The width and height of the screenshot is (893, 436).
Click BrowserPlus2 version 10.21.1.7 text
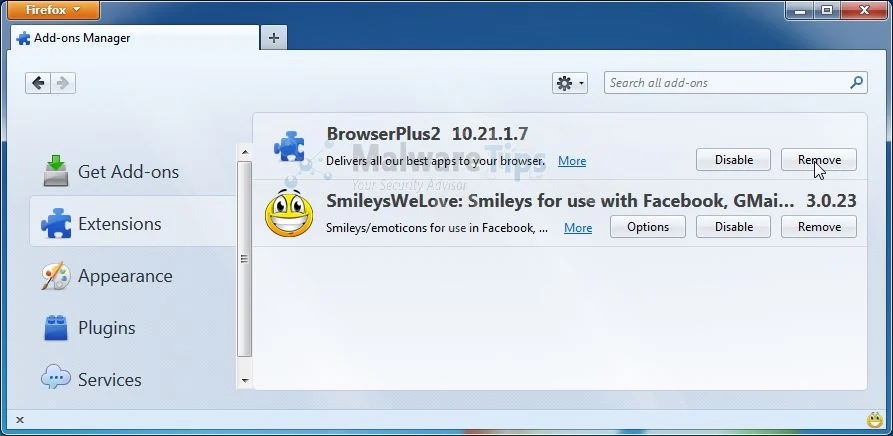[490, 134]
